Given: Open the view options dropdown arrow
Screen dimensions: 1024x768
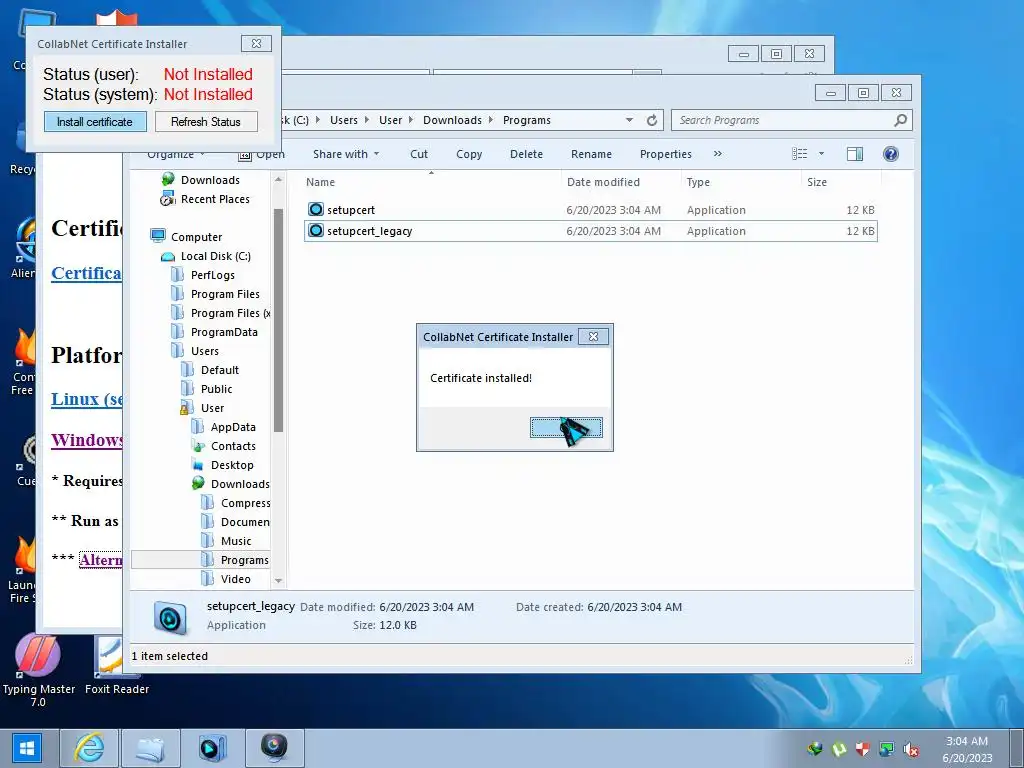Looking at the screenshot, I should pos(822,154).
